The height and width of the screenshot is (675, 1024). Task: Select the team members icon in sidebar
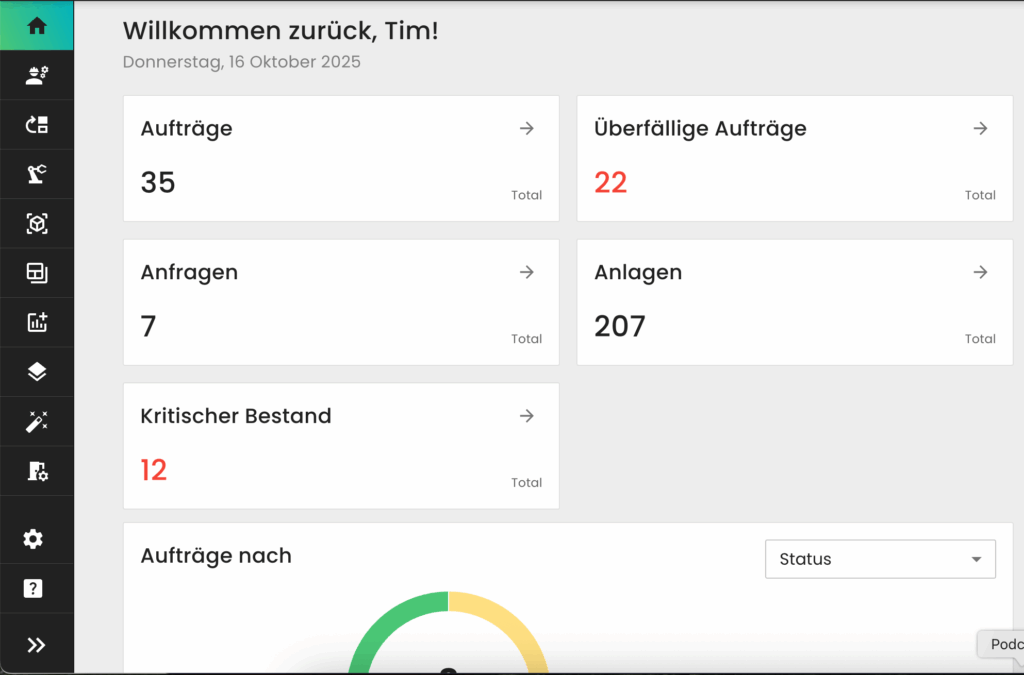pyautogui.click(x=36, y=74)
